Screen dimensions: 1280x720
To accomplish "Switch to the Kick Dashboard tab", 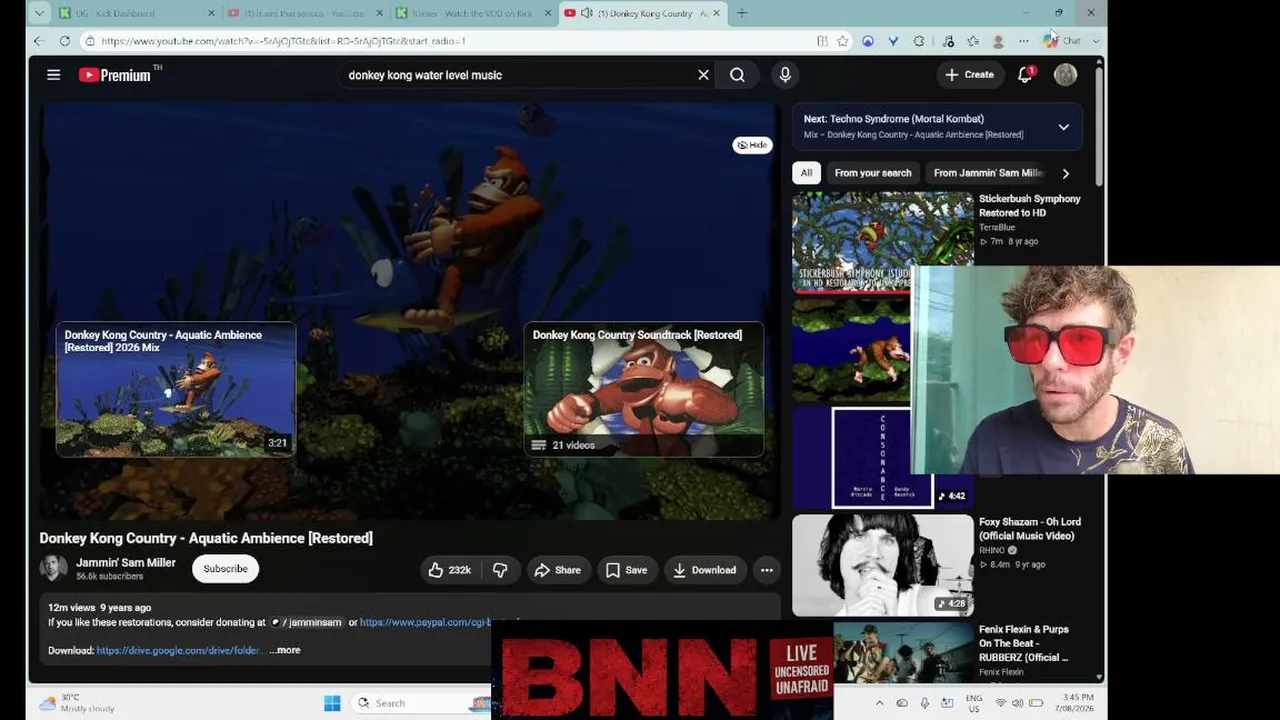I will coord(137,13).
